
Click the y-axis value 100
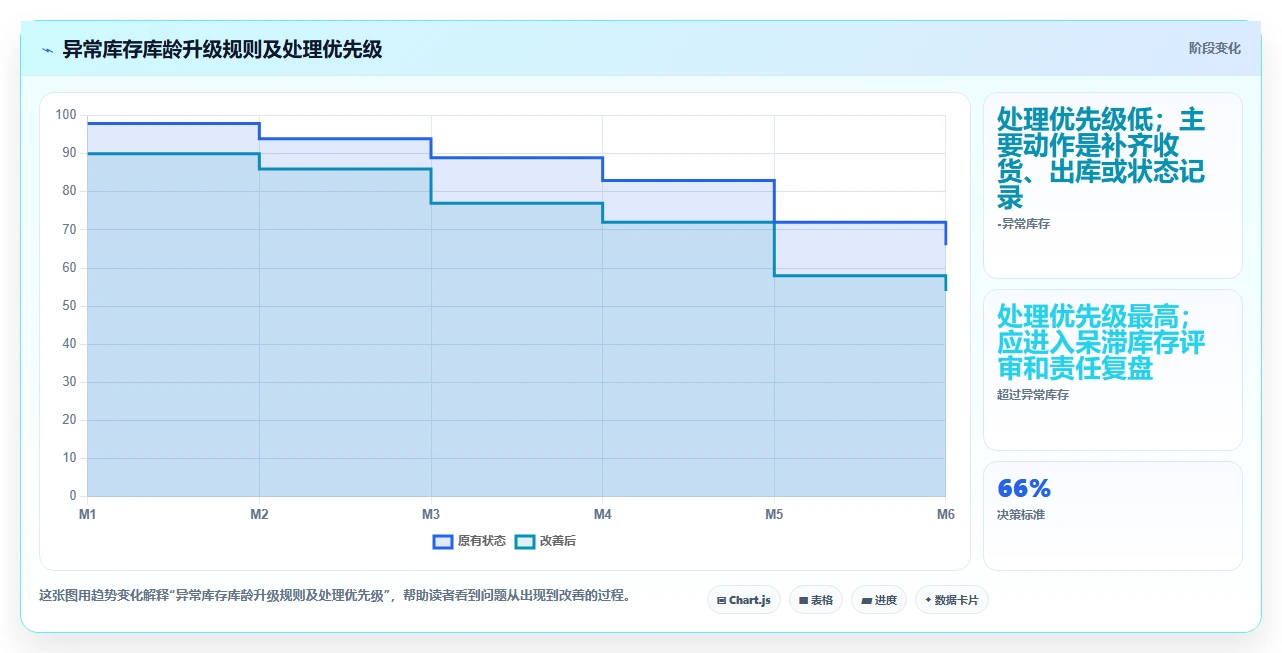[66, 115]
